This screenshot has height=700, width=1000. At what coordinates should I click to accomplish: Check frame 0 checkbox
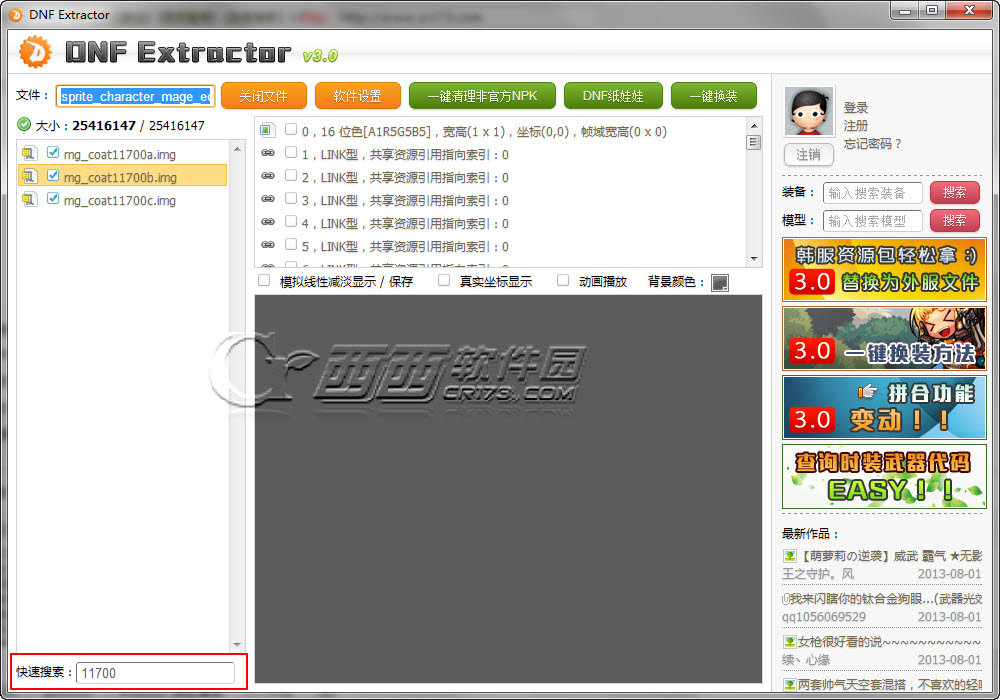291,129
